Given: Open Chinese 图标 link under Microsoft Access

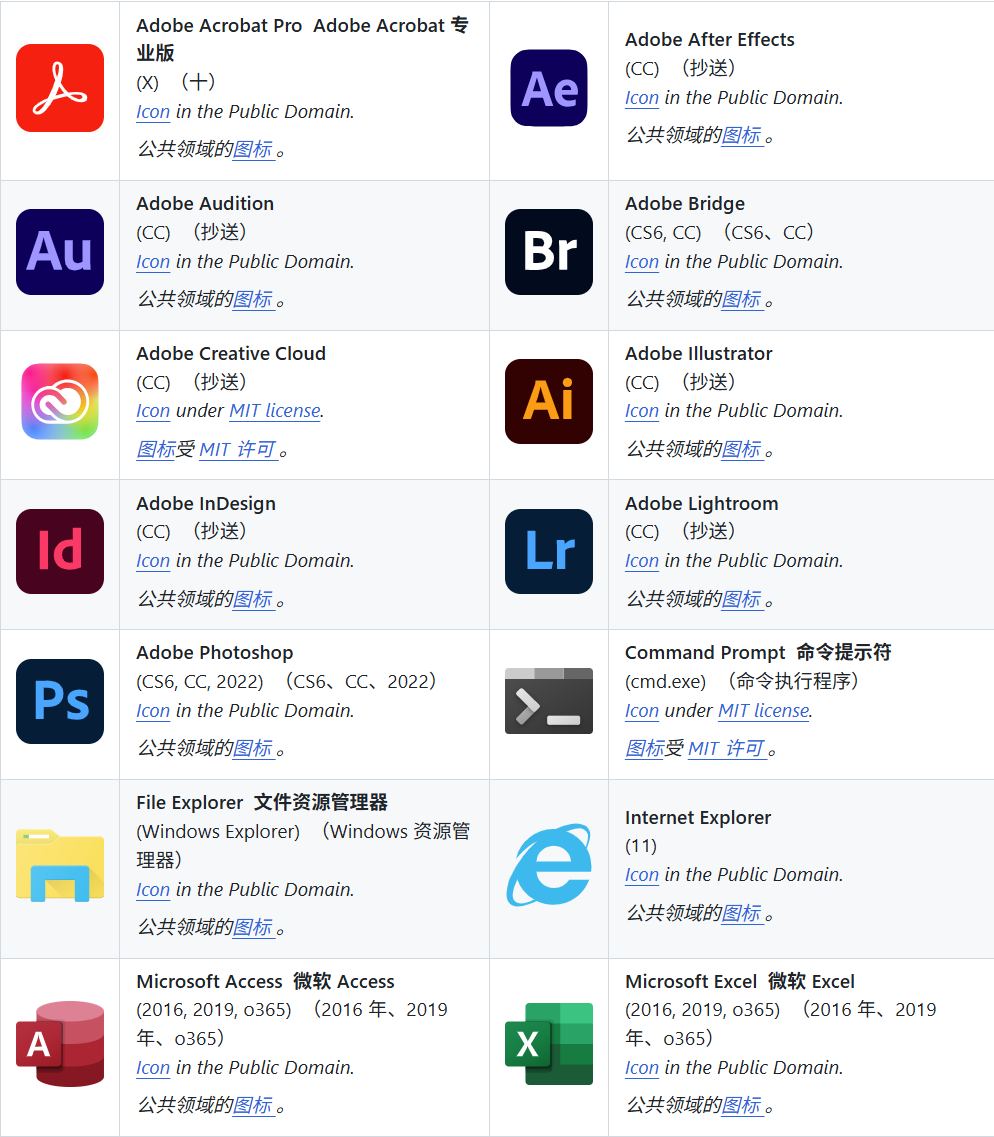Looking at the screenshot, I should [253, 1106].
